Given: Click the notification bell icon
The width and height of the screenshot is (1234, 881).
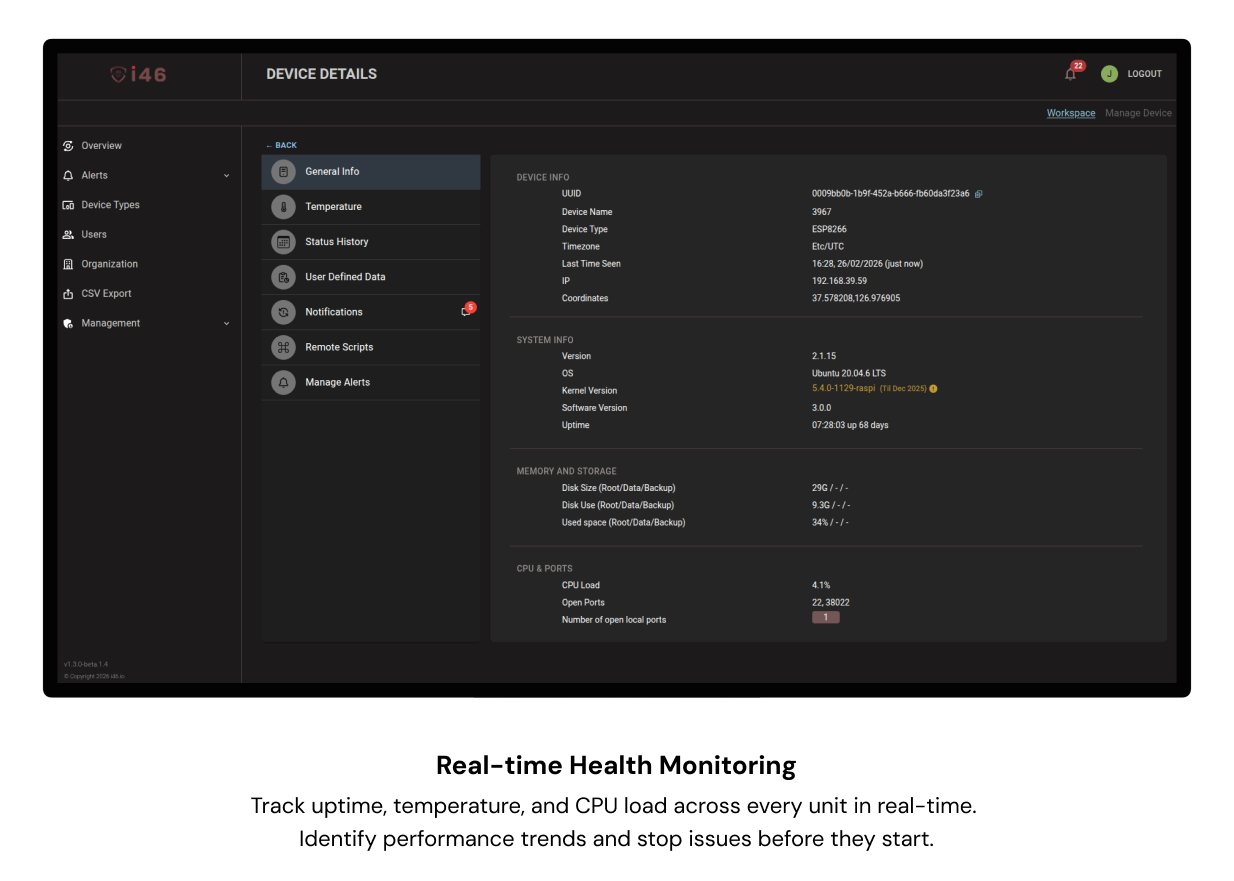Looking at the screenshot, I should pyautogui.click(x=1071, y=74).
